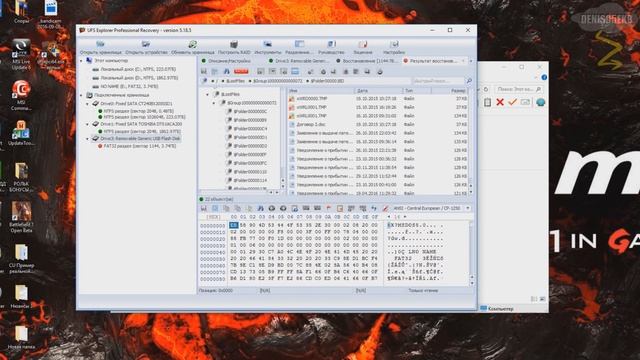Open the MSI Live Update 6 desktop icon
Screen dimensions: 640x360
tap(21, 54)
